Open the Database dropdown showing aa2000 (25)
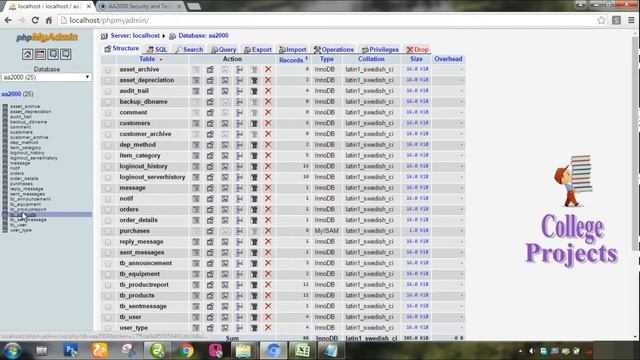The width and height of the screenshot is (640, 360). tap(46, 77)
